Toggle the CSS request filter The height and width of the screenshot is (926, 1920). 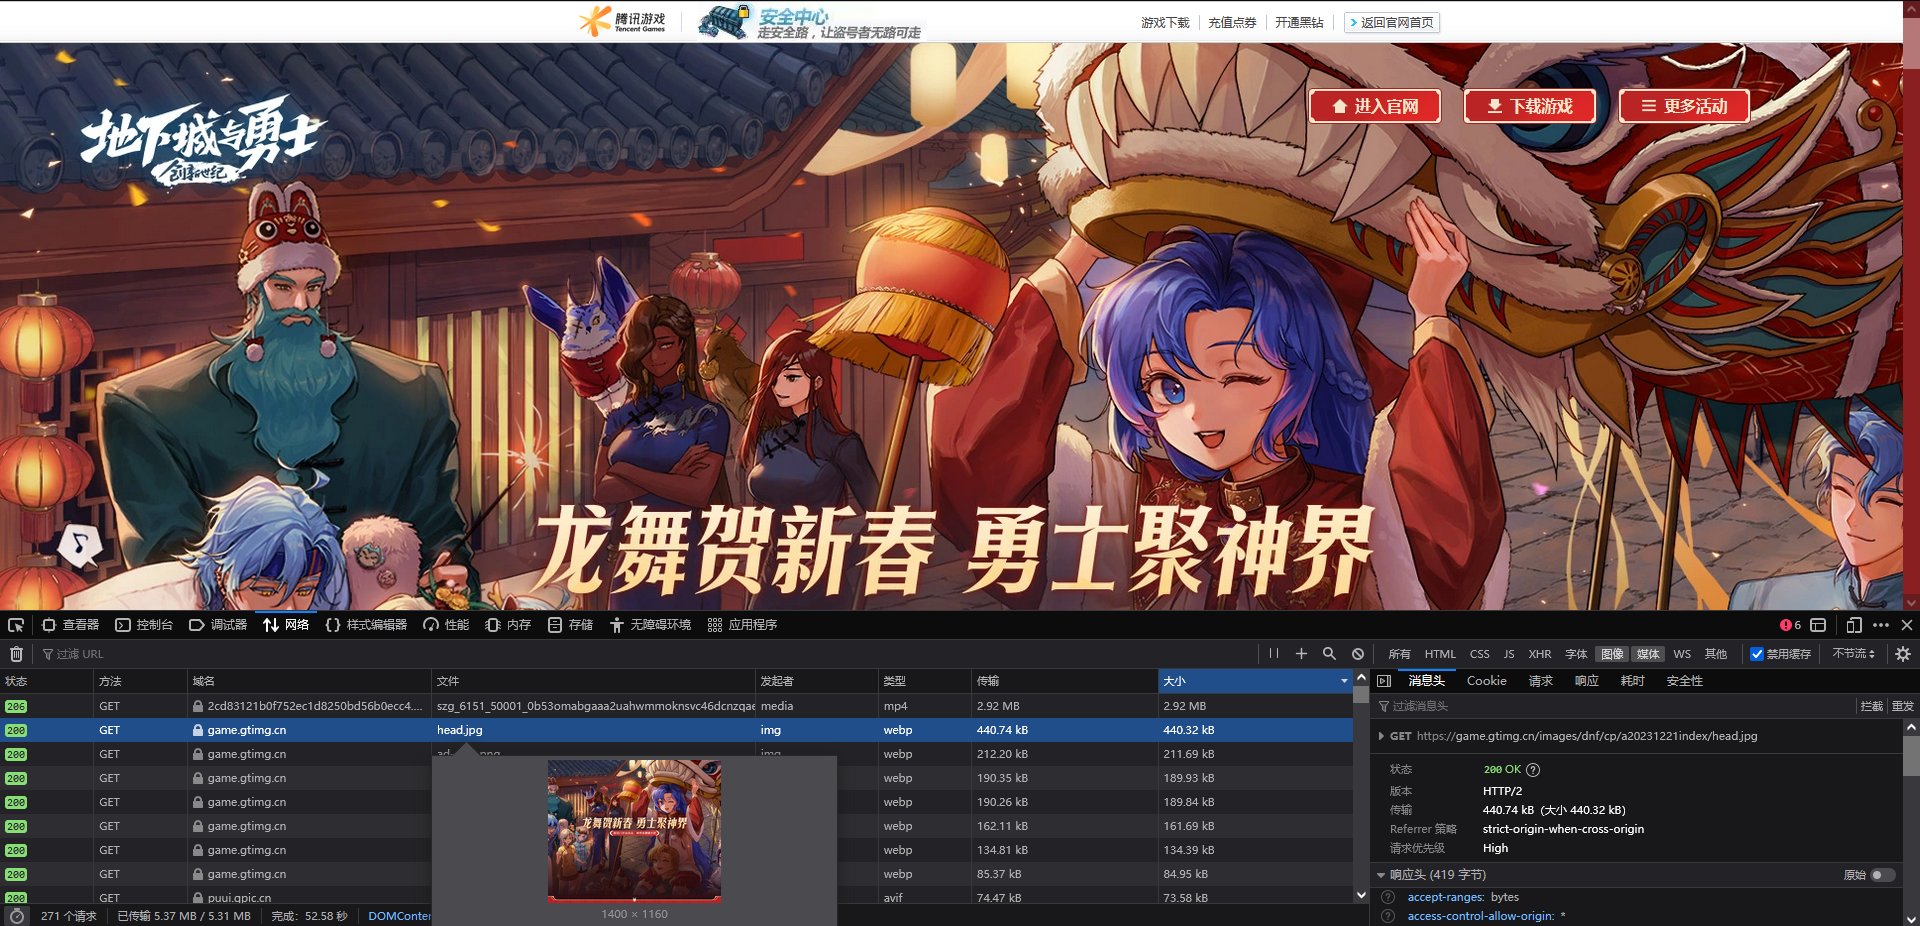click(1479, 654)
